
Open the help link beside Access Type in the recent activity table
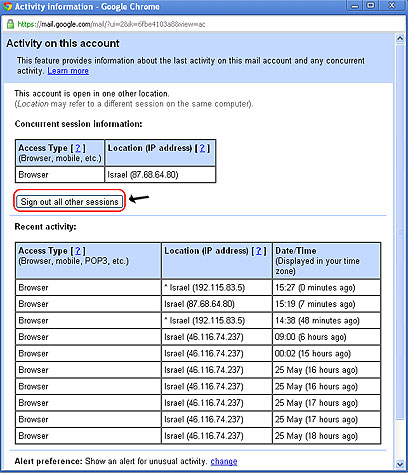coord(78,250)
